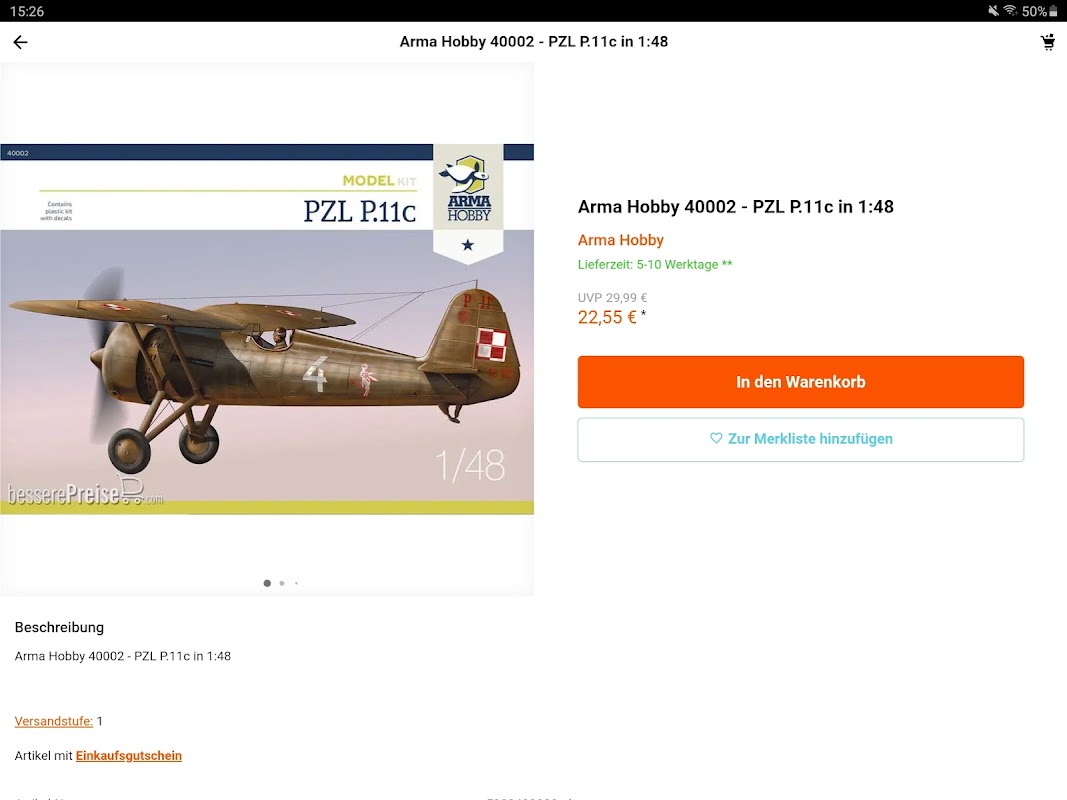The image size is (1067, 800).
Task: Tap the Beschreibung section heading
Action: pos(59,627)
